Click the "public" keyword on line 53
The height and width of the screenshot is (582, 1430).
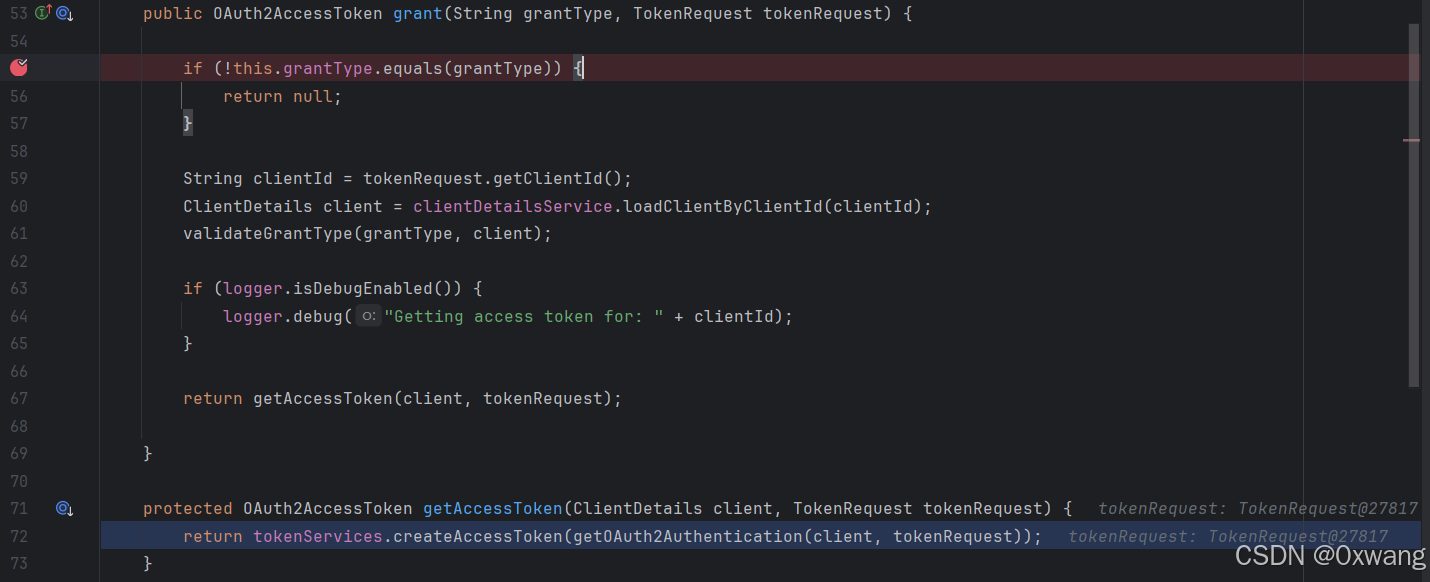pos(173,14)
